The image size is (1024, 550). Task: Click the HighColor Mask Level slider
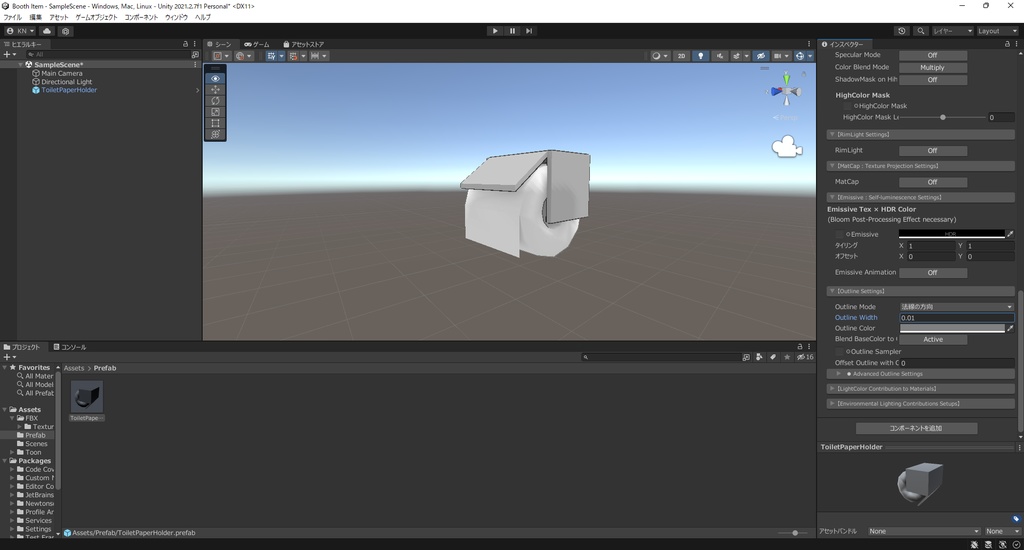tap(942, 118)
